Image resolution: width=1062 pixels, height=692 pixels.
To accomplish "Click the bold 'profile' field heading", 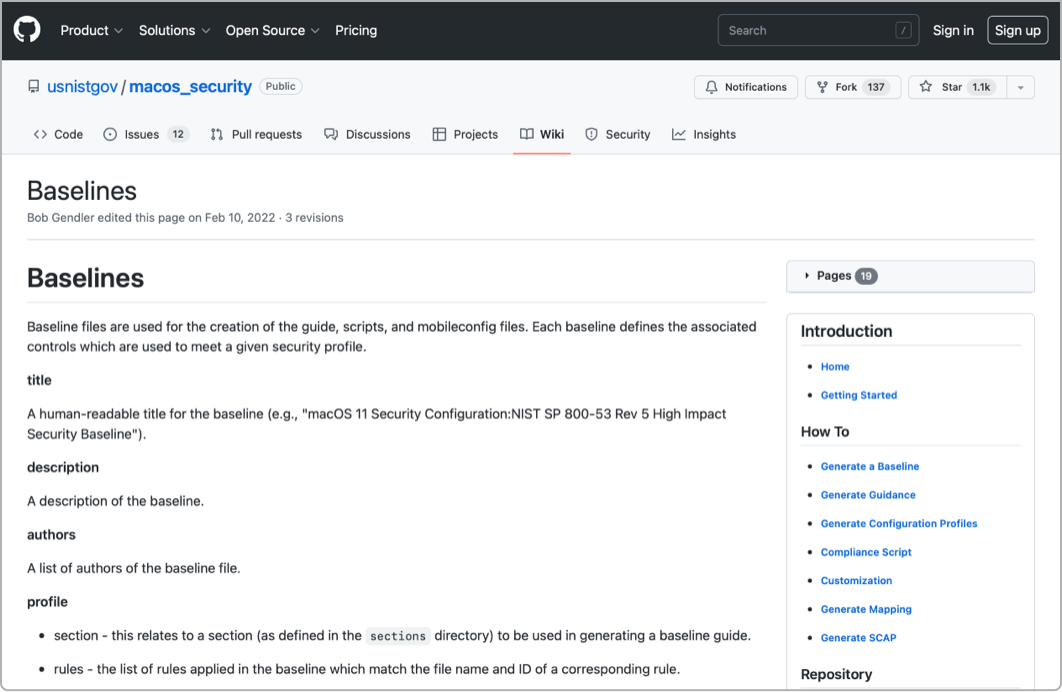I will (x=47, y=602).
